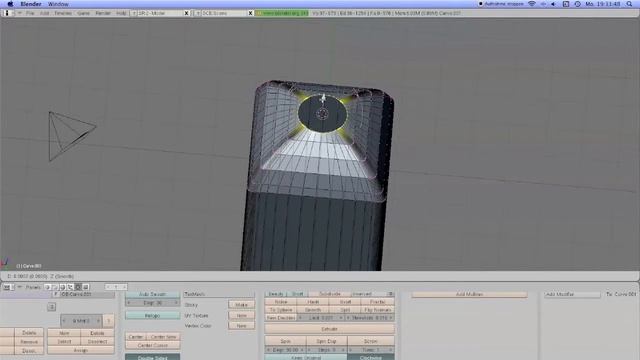The height and width of the screenshot is (360, 640).
Task: Click the Rem Doubles button
Action: (281, 318)
